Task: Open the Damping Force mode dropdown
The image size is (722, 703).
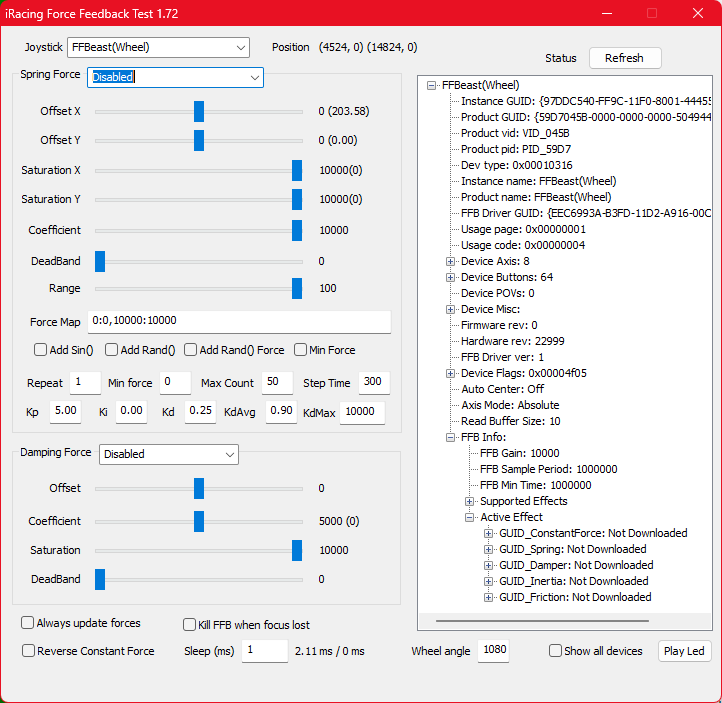Action: point(169,454)
